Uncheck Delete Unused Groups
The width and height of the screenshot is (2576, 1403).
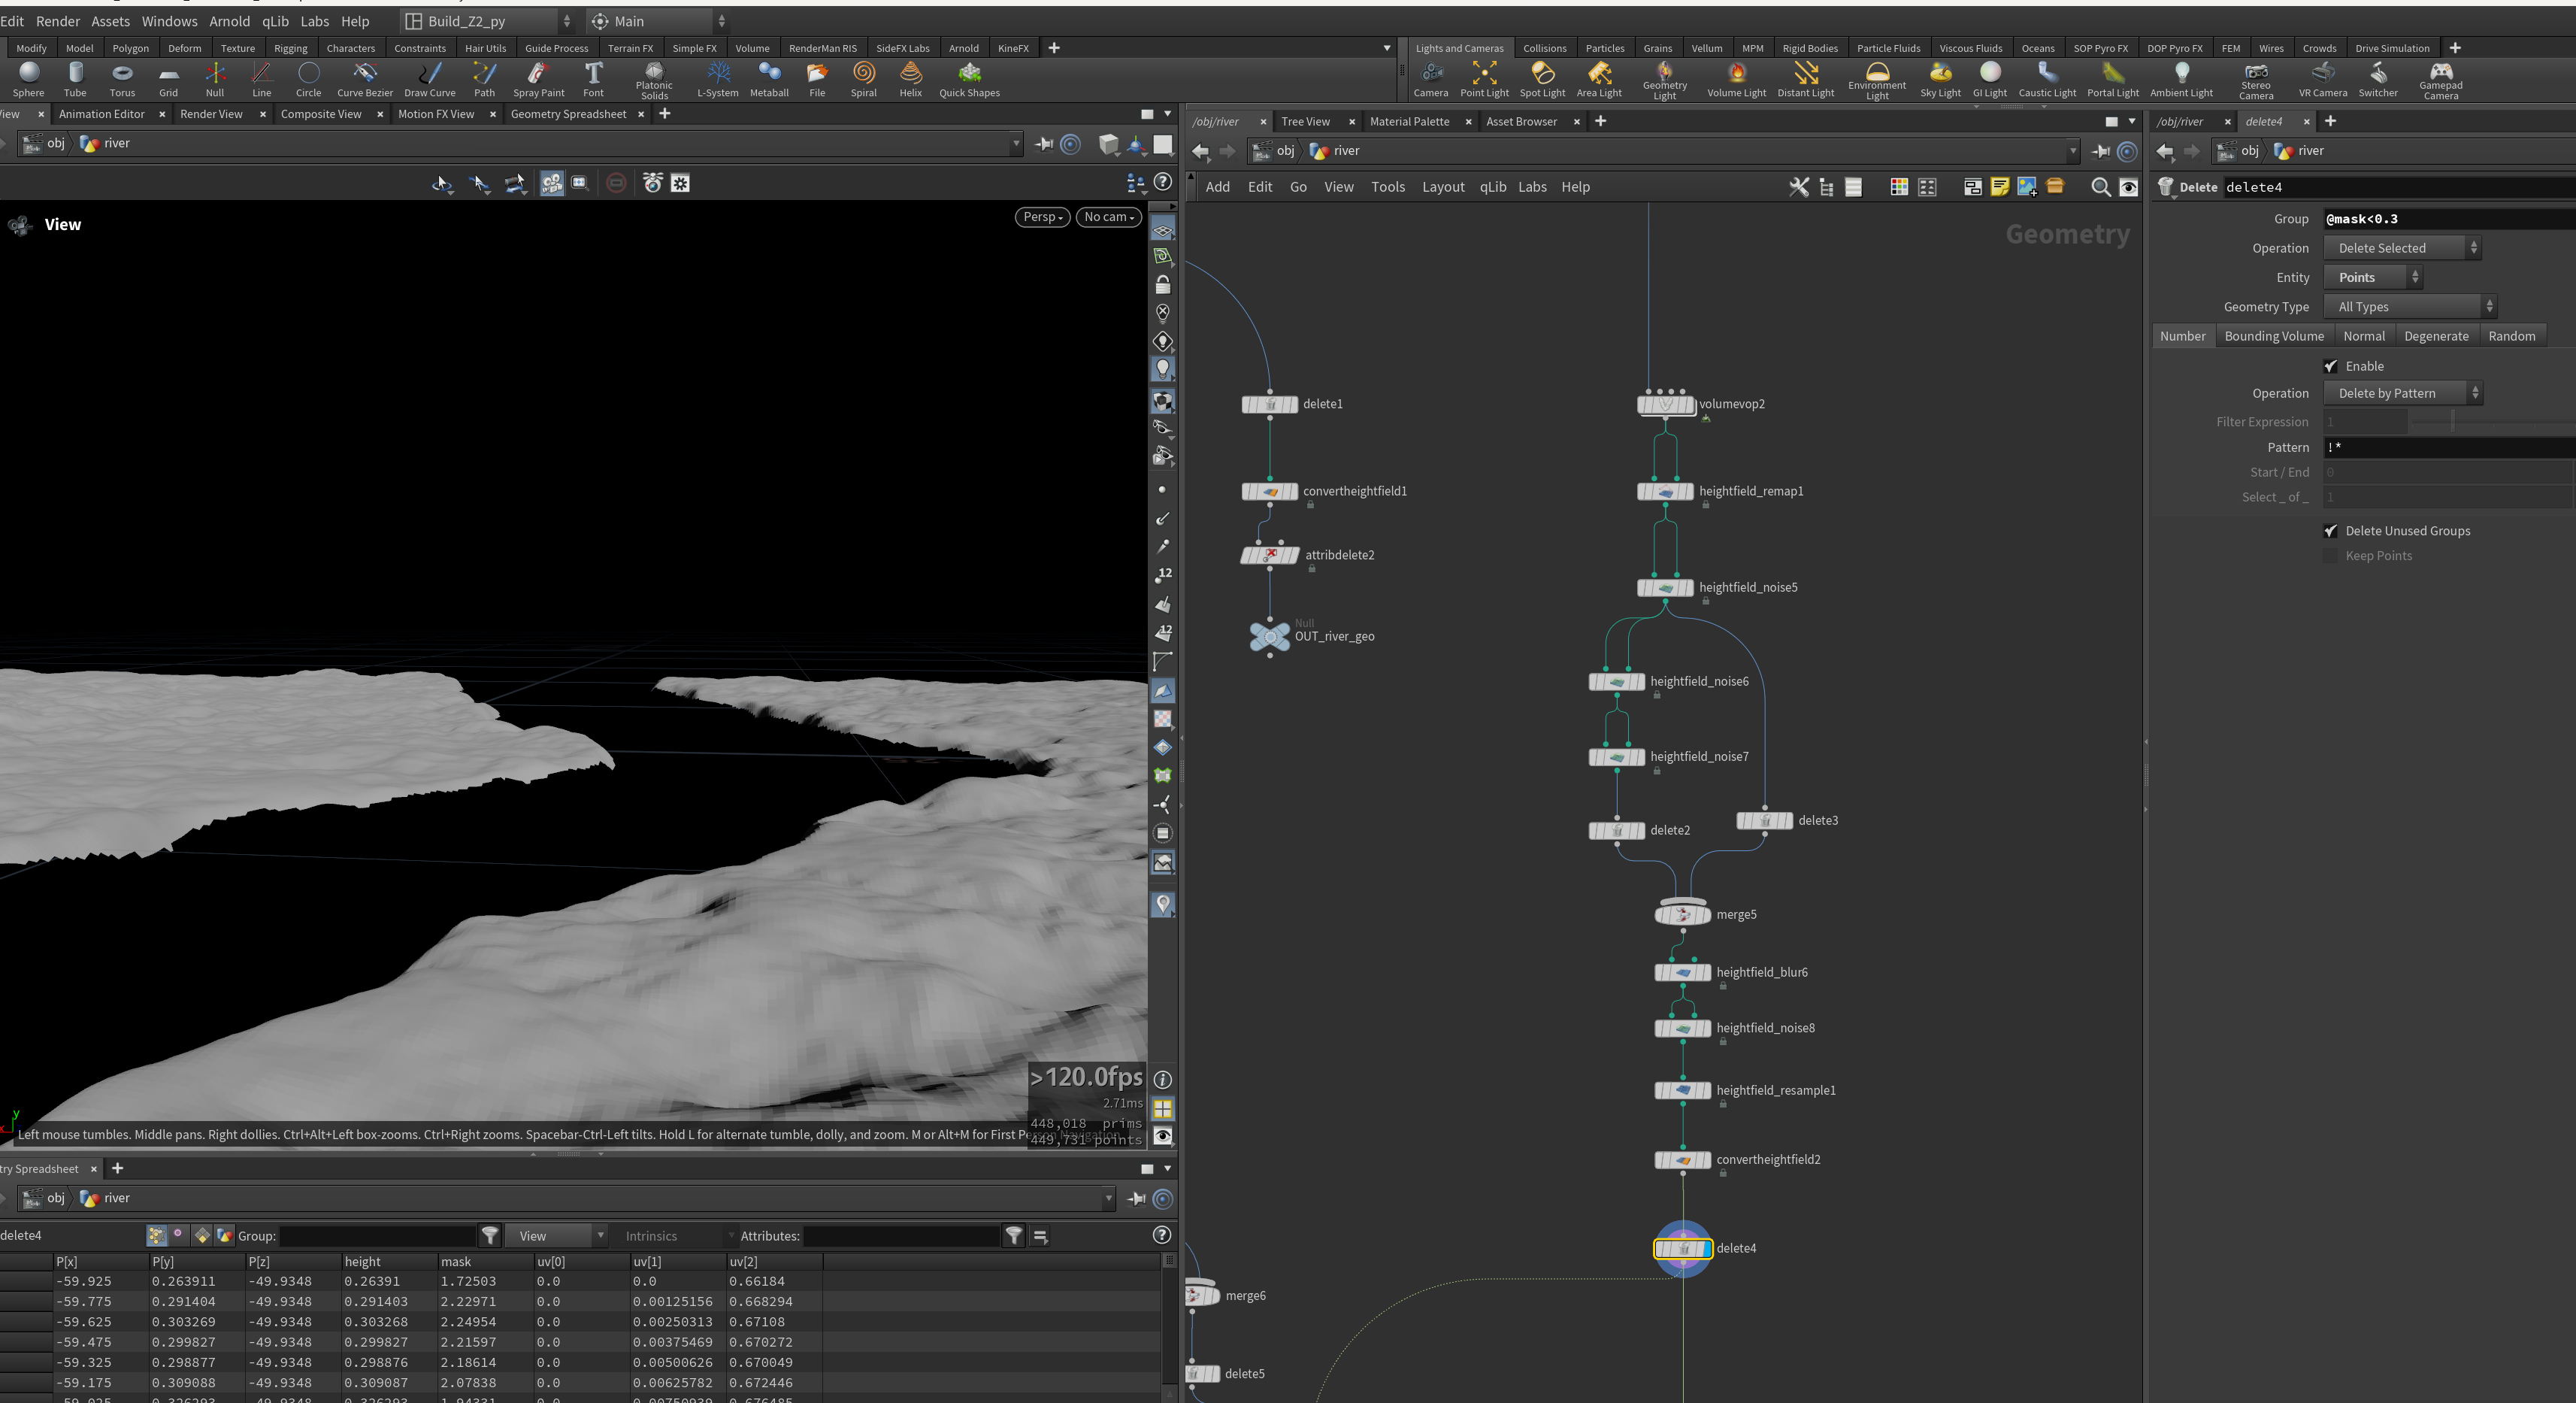(x=2331, y=531)
